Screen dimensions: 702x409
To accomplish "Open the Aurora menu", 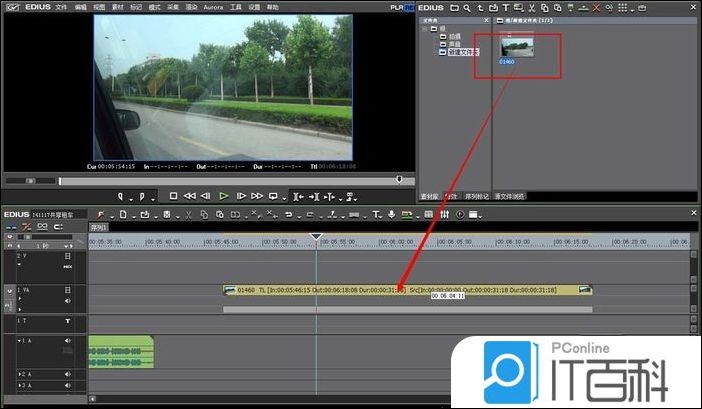I will coord(213,6).
